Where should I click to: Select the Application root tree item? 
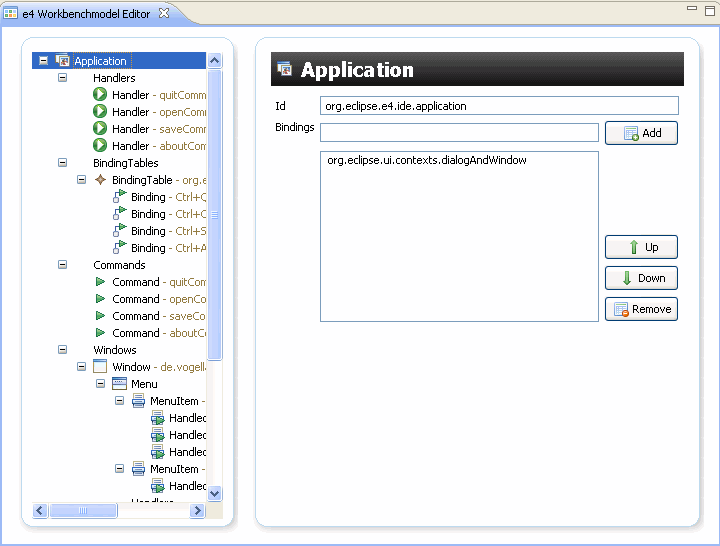[100, 61]
